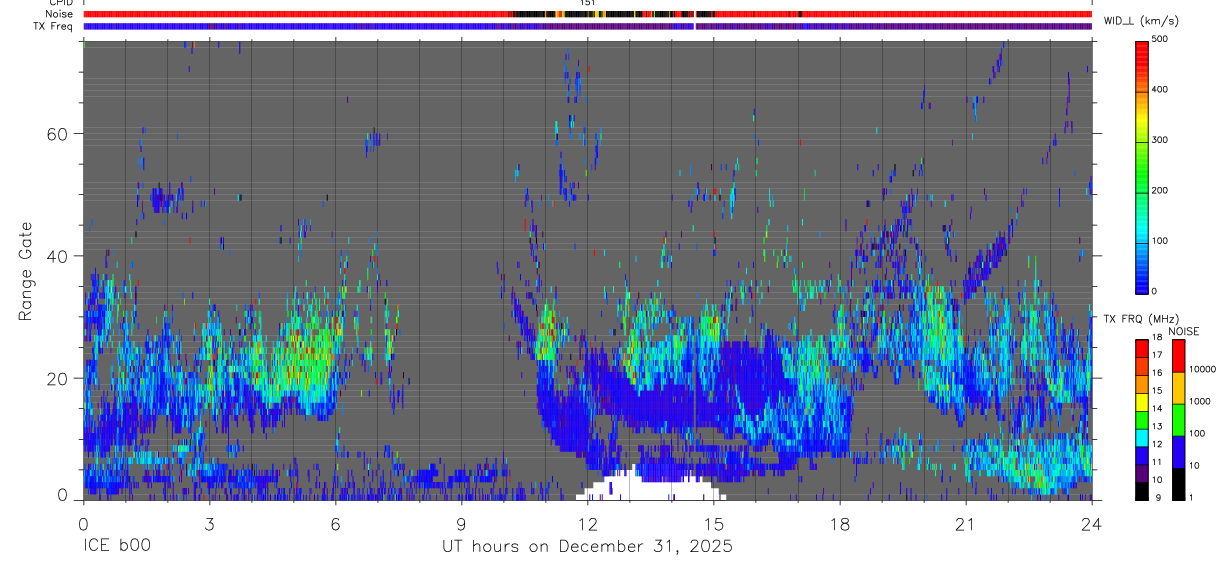The height and width of the screenshot is (567, 1228).
Task: Click the blue bottom of the width colorbar
Action: [x=1143, y=280]
